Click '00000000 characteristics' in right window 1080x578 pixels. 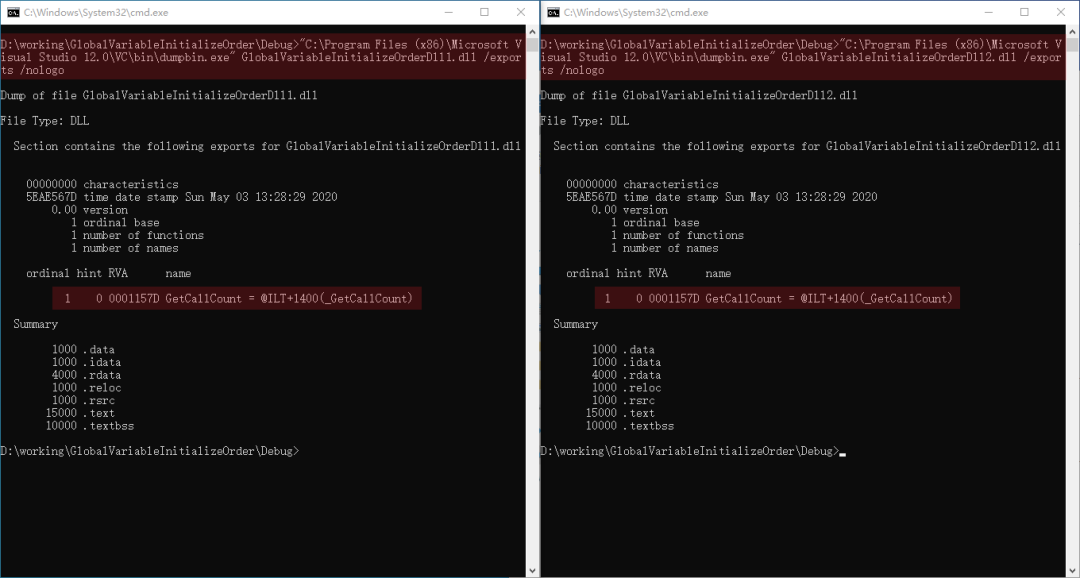pos(643,185)
